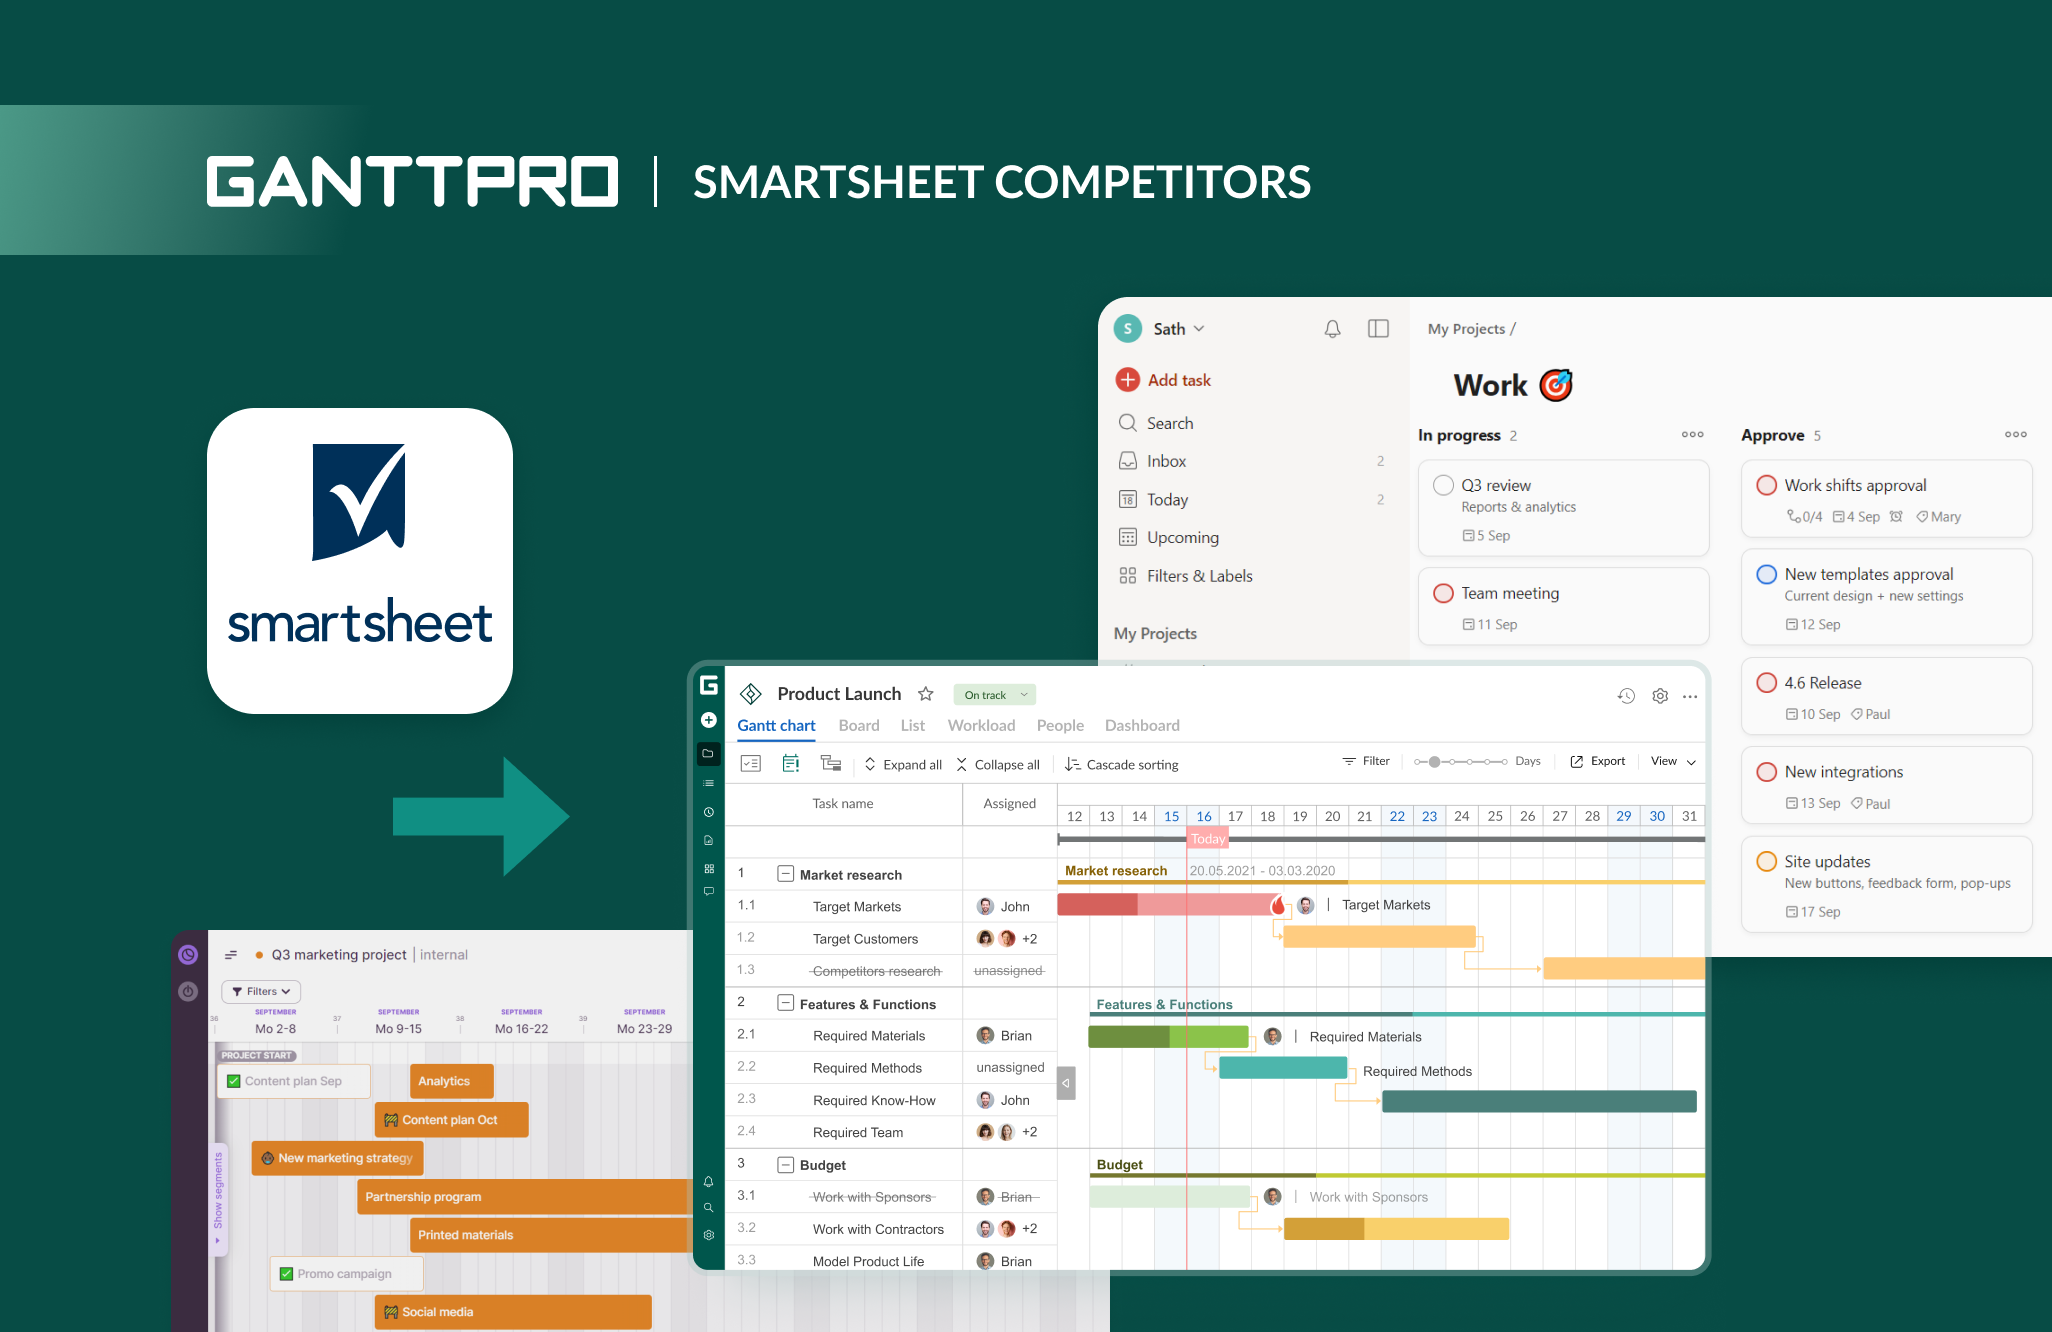Click the notifications bell icon
Screen dimensions: 2052x1332
pos(1332,328)
